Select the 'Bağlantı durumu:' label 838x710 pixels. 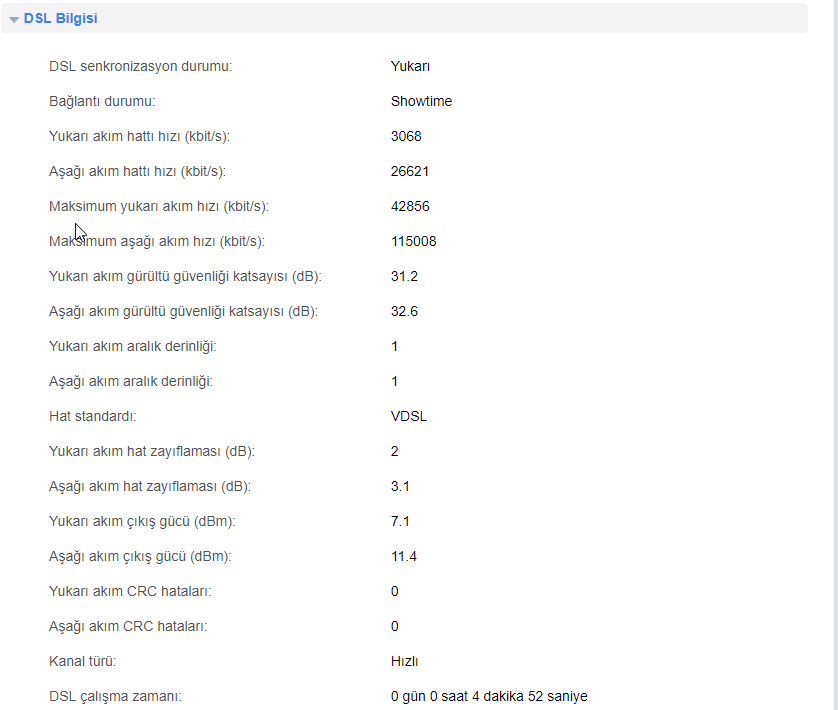[x=102, y=101]
